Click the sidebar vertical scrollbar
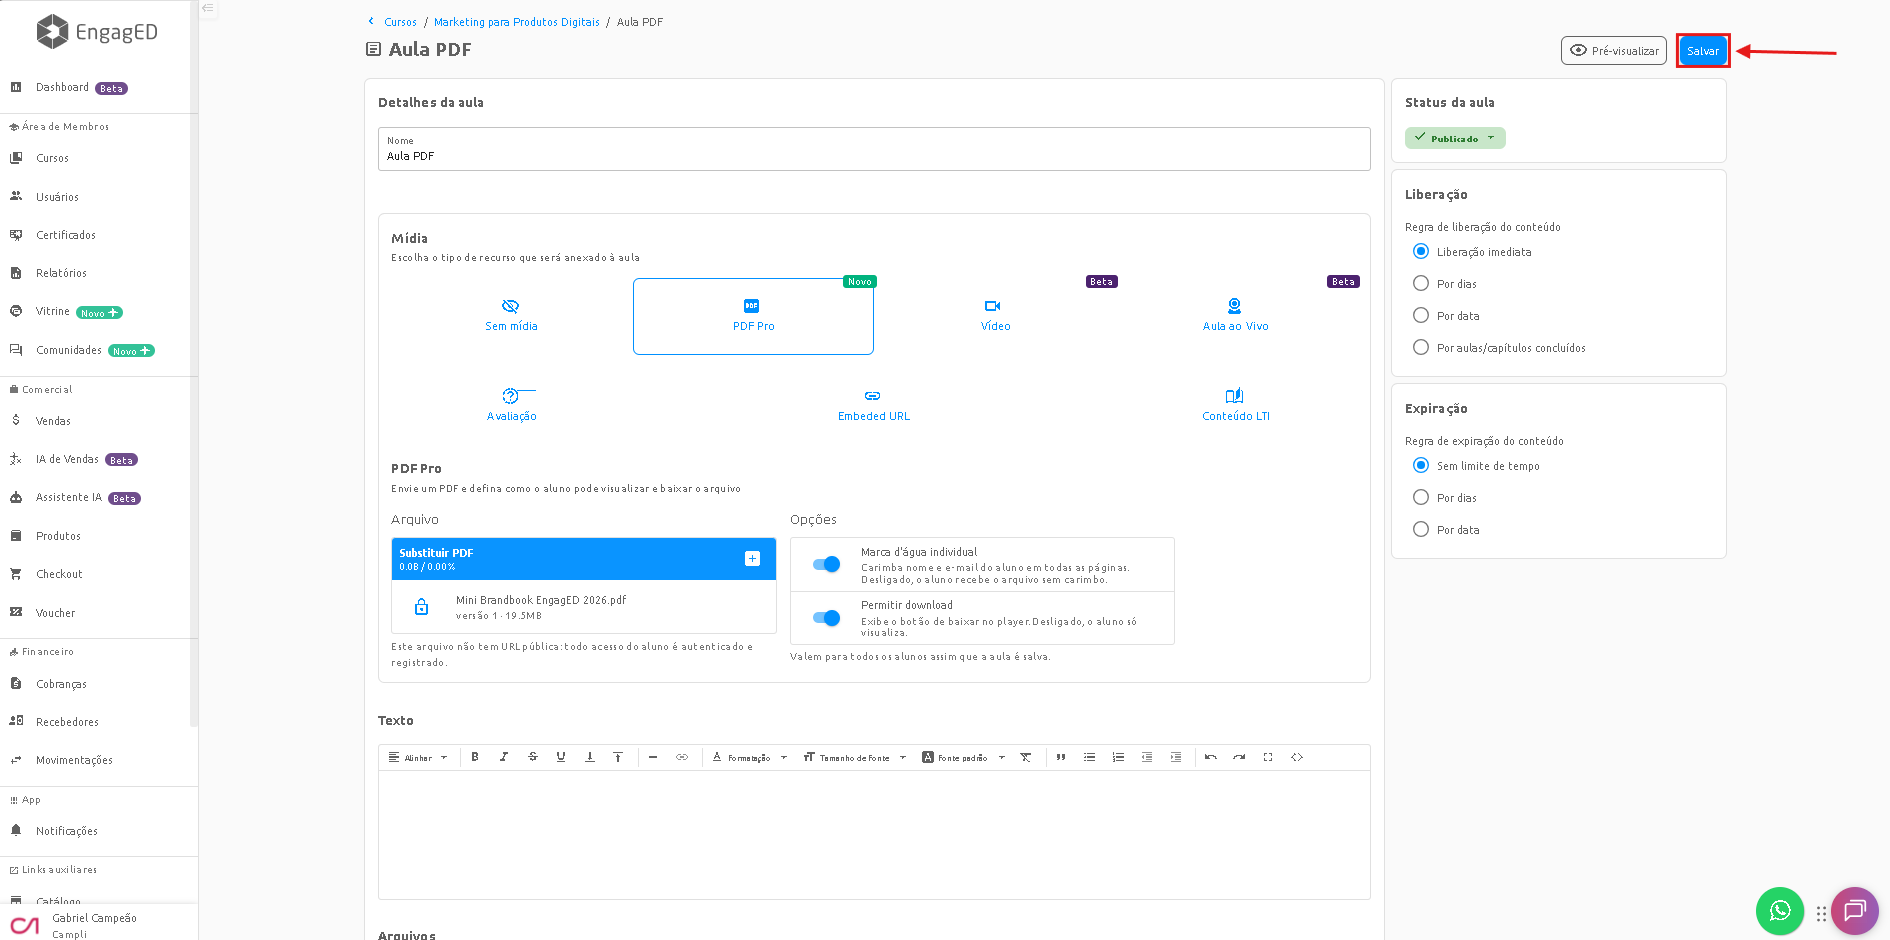This screenshot has width=1890, height=940. [194, 363]
